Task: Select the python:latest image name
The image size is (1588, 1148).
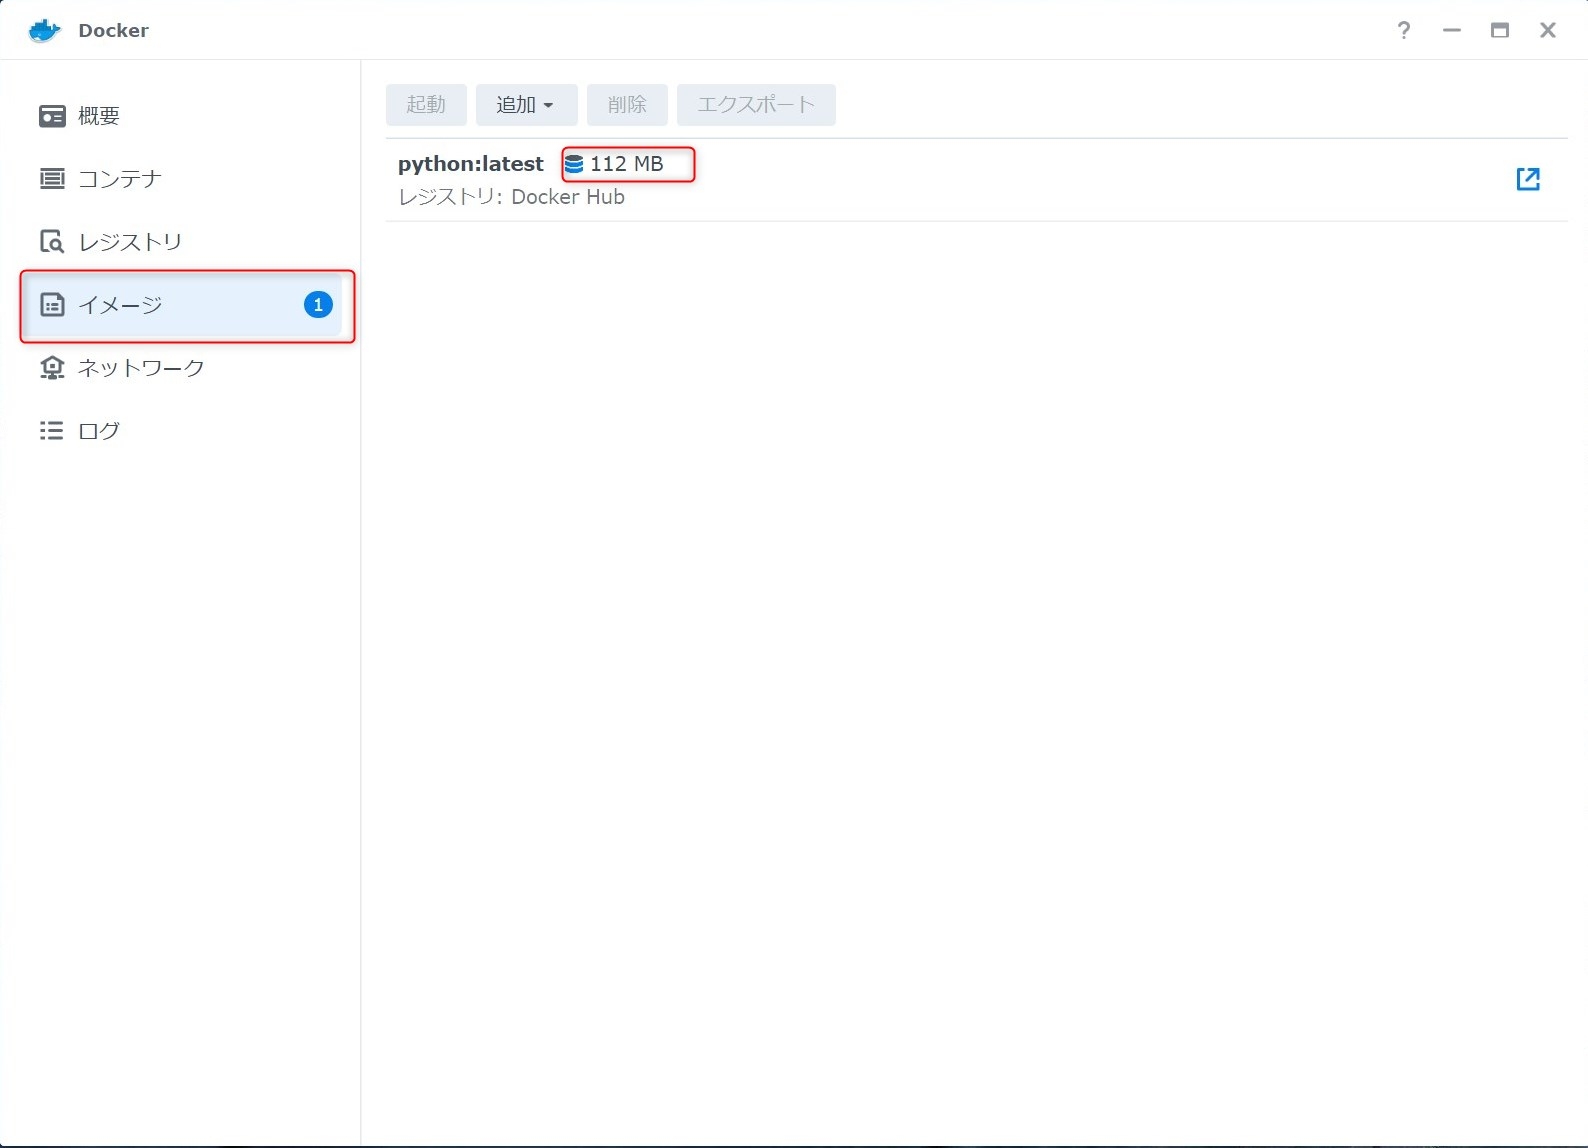Action: point(471,164)
